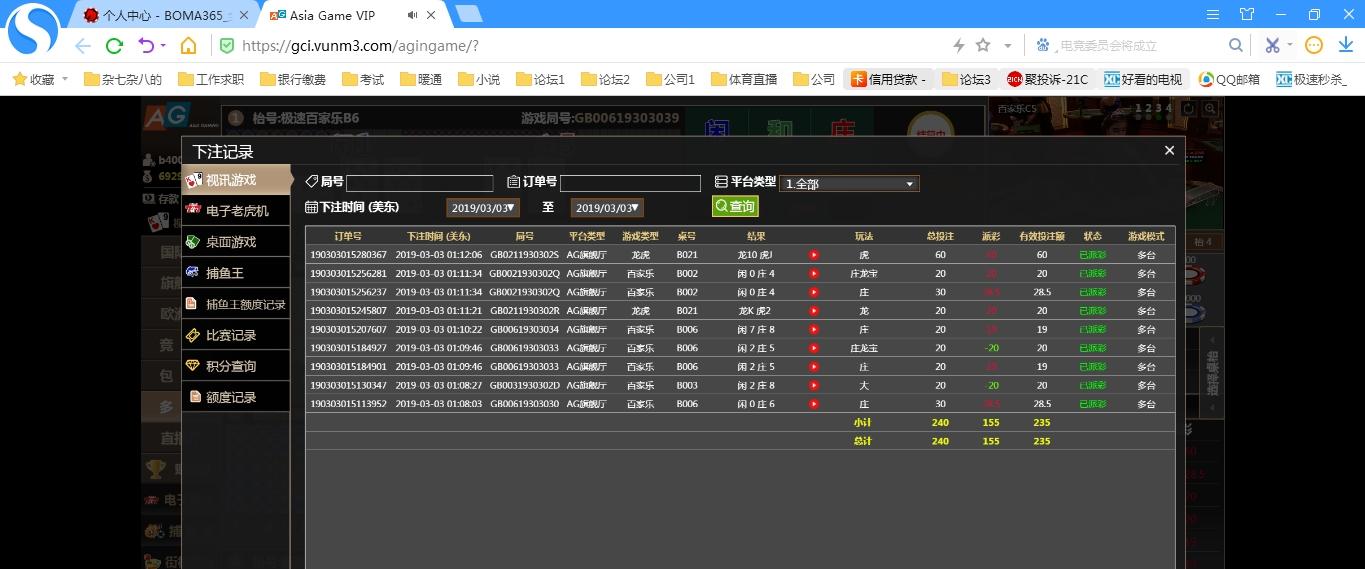Open the 体育直播 bookmark folder

tap(743, 79)
